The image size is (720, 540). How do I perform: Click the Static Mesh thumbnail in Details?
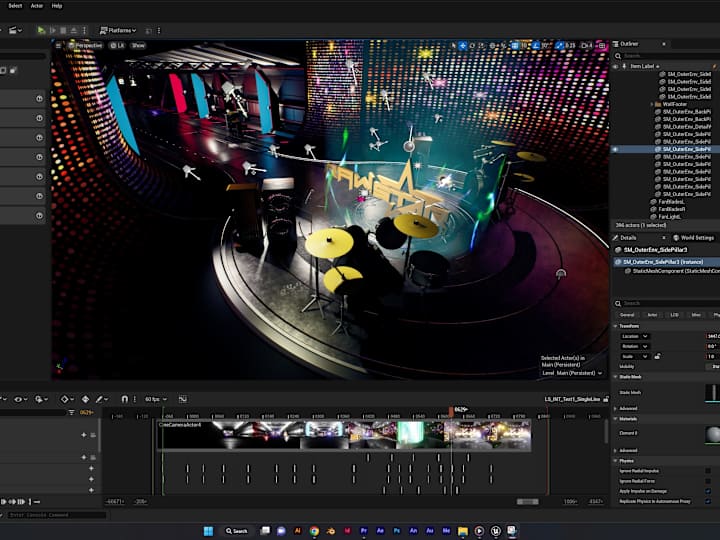point(713,394)
